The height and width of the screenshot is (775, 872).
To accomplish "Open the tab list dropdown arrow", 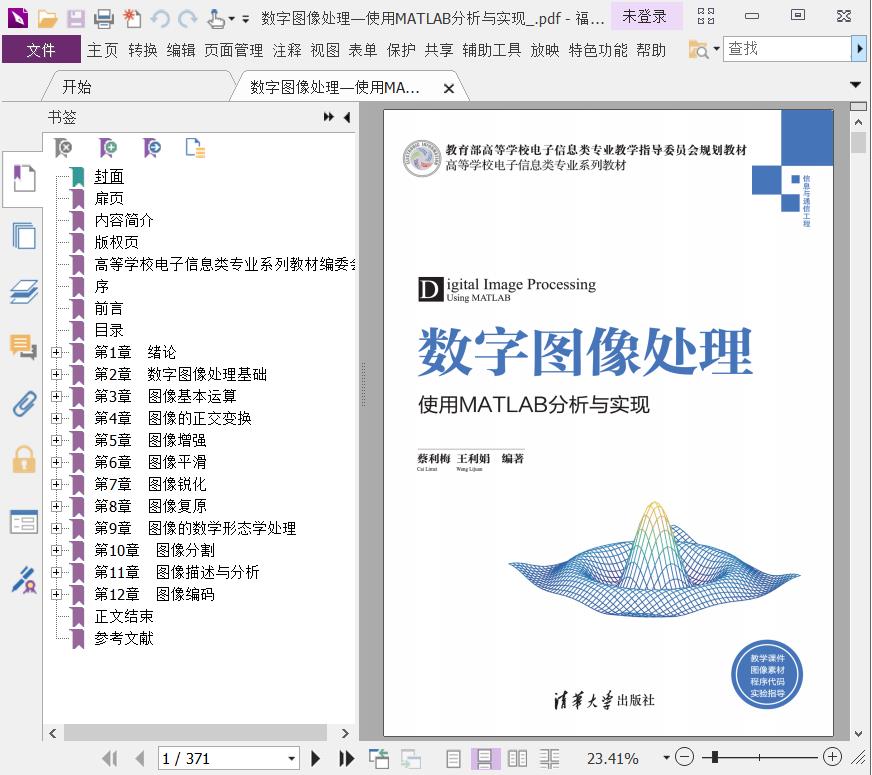I will pos(856,85).
